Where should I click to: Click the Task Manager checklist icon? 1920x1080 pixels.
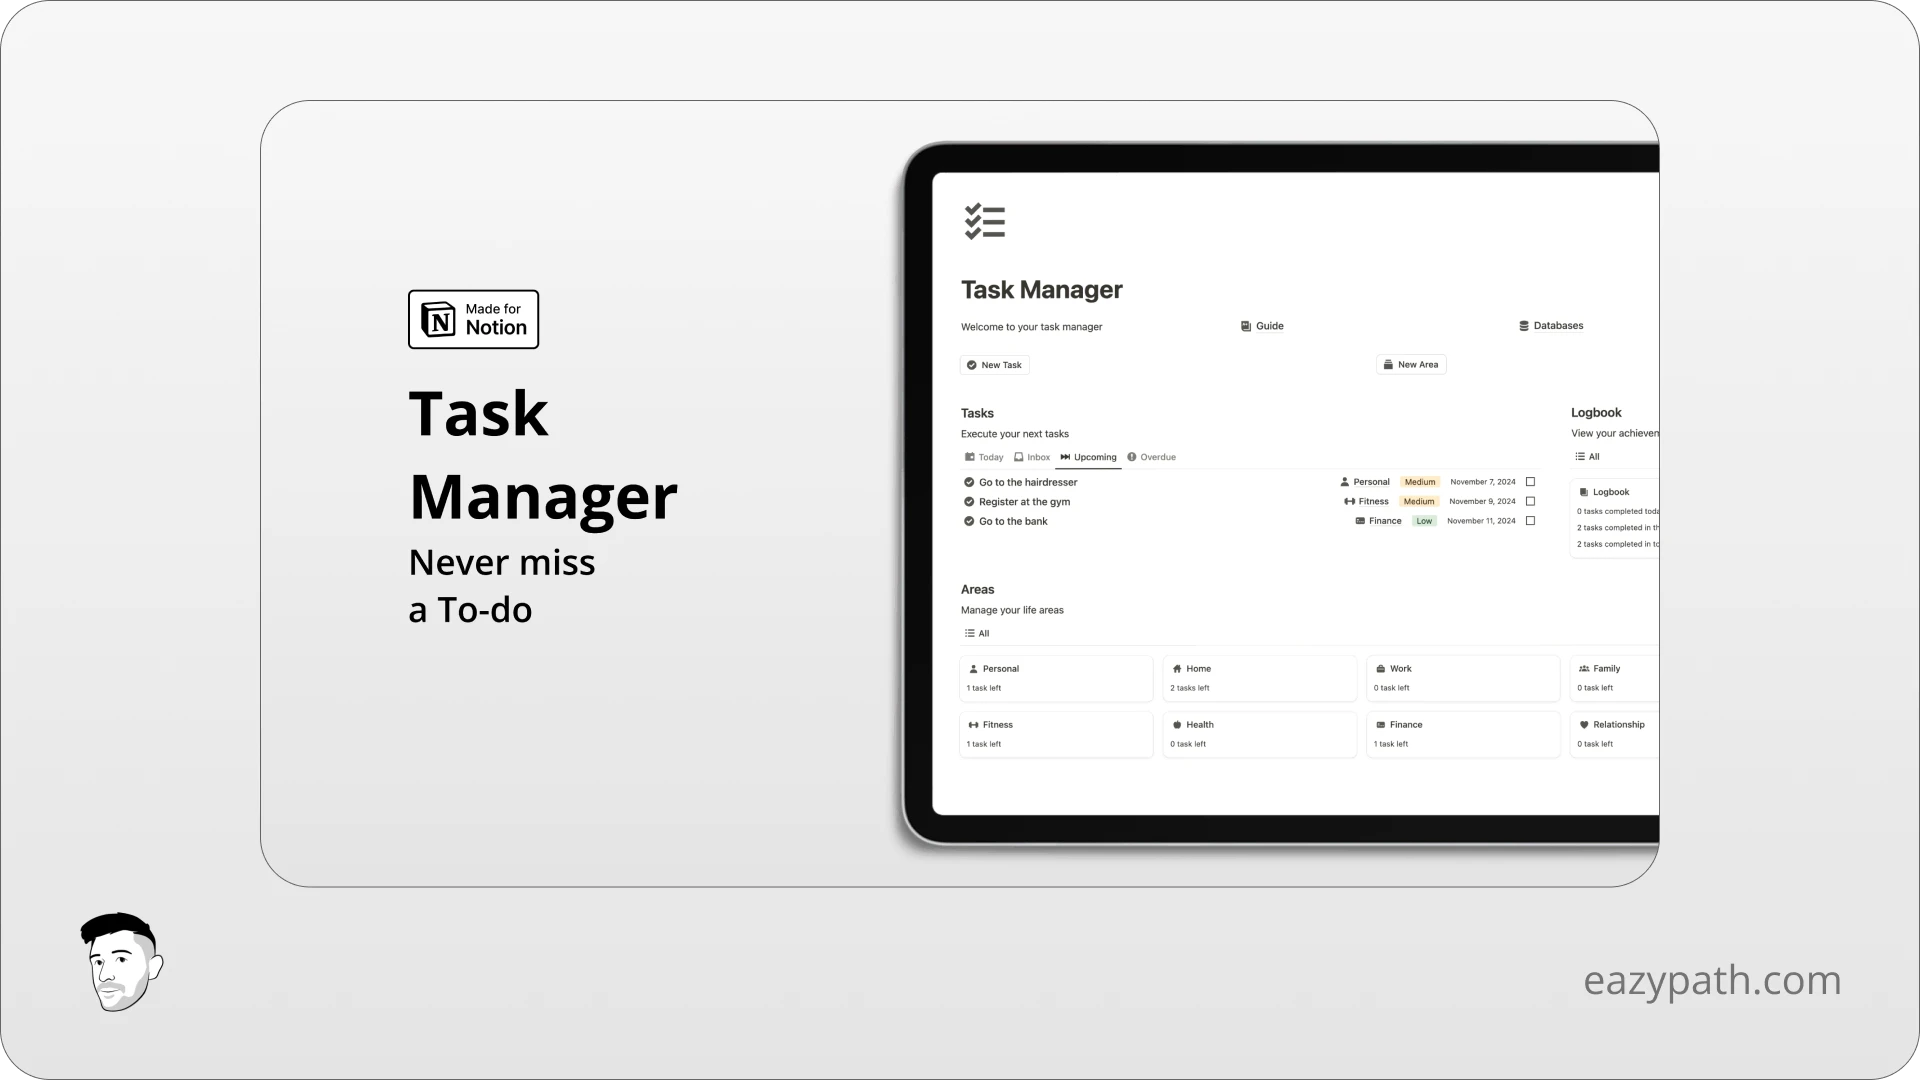tap(984, 222)
